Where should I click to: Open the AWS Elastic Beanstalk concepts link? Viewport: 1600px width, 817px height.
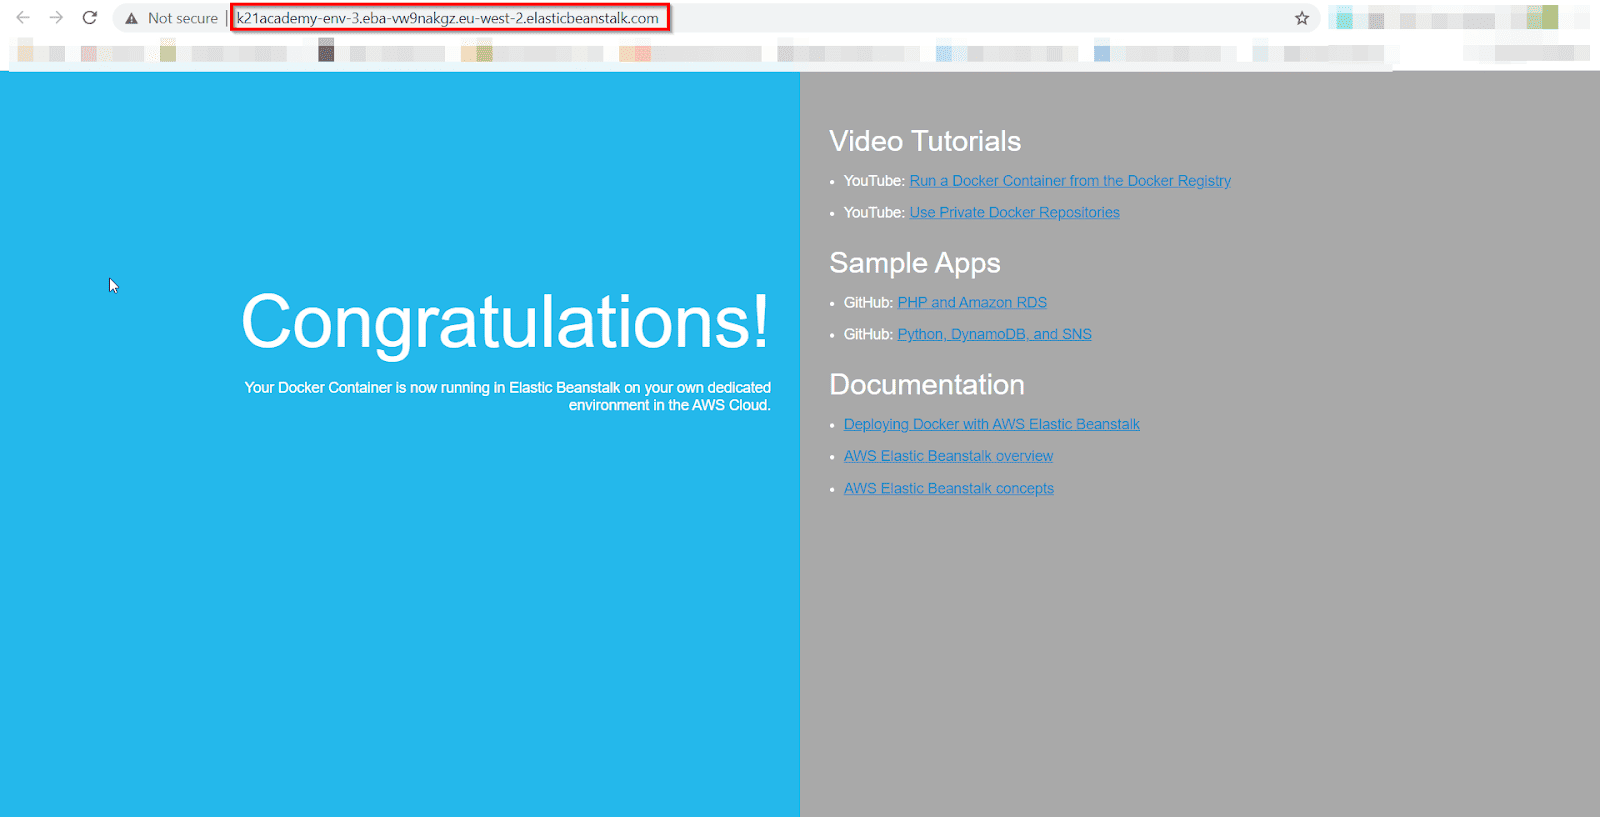[x=948, y=489]
